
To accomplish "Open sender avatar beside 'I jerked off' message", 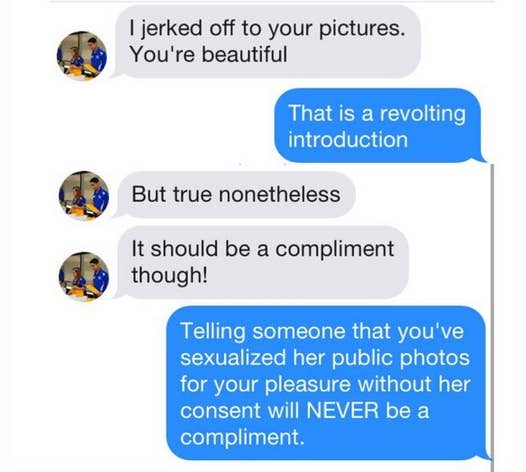I will tap(82, 56).
